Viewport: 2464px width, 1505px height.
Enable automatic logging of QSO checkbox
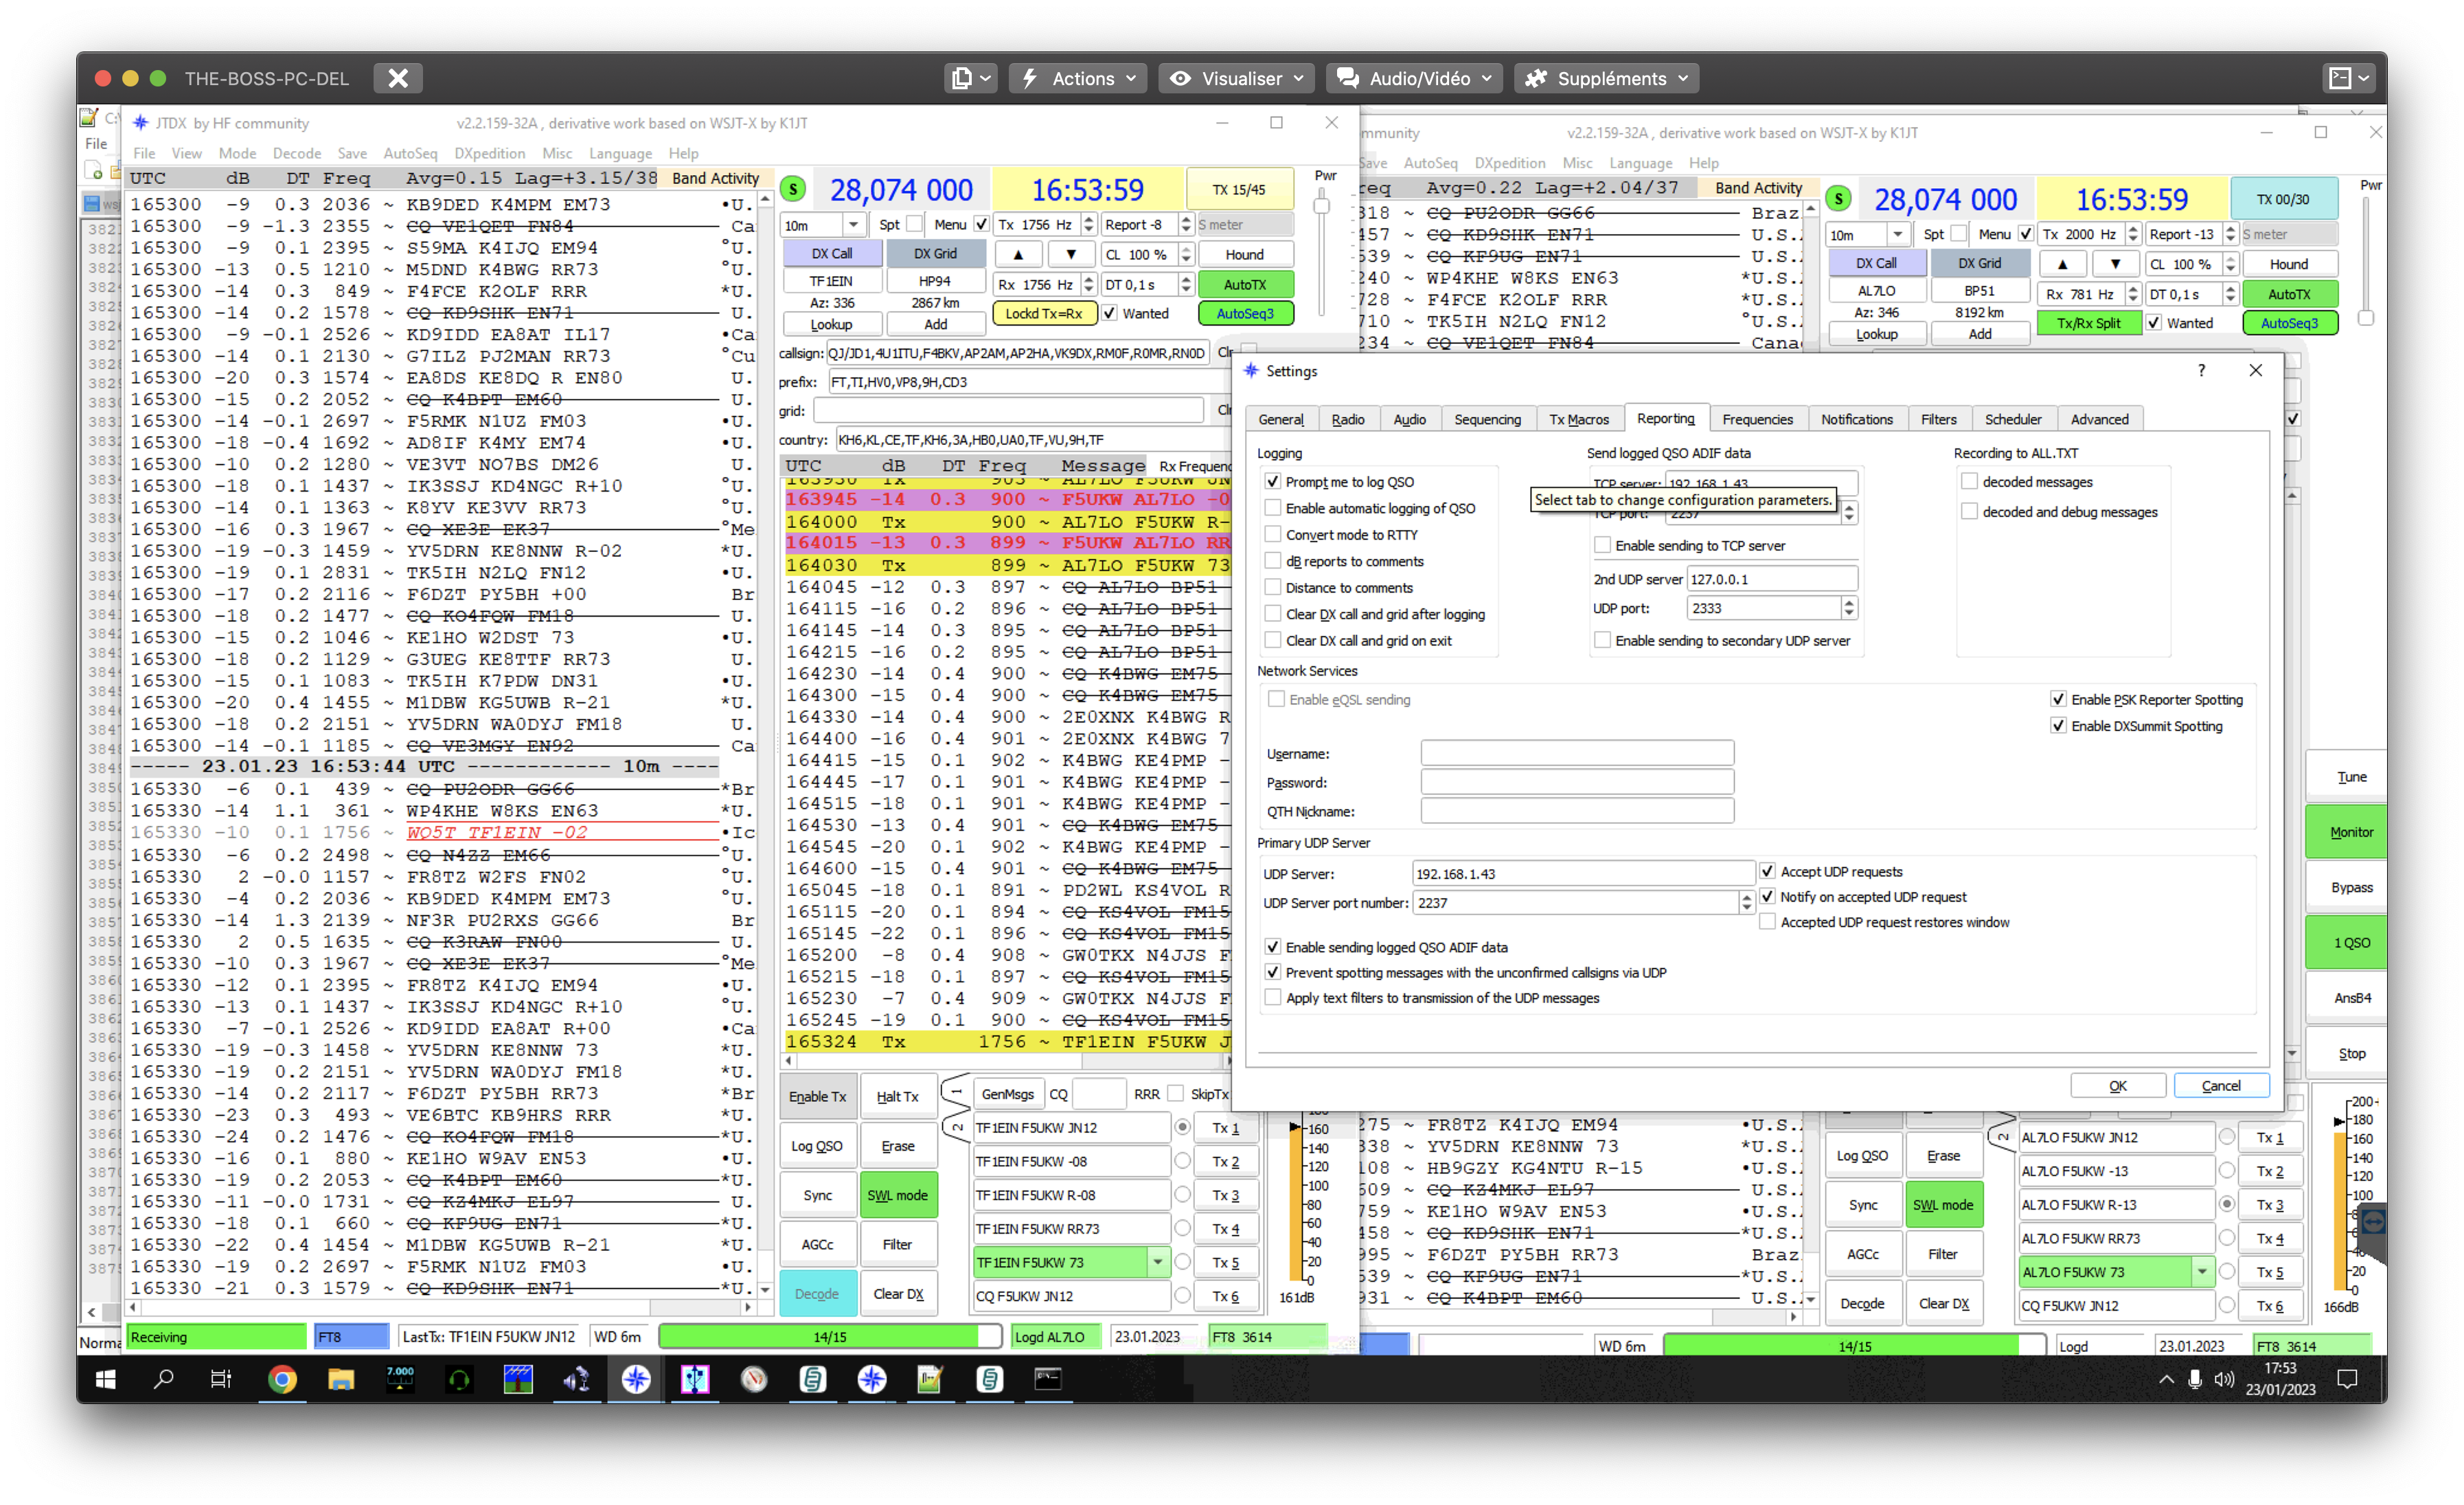[x=1273, y=508]
